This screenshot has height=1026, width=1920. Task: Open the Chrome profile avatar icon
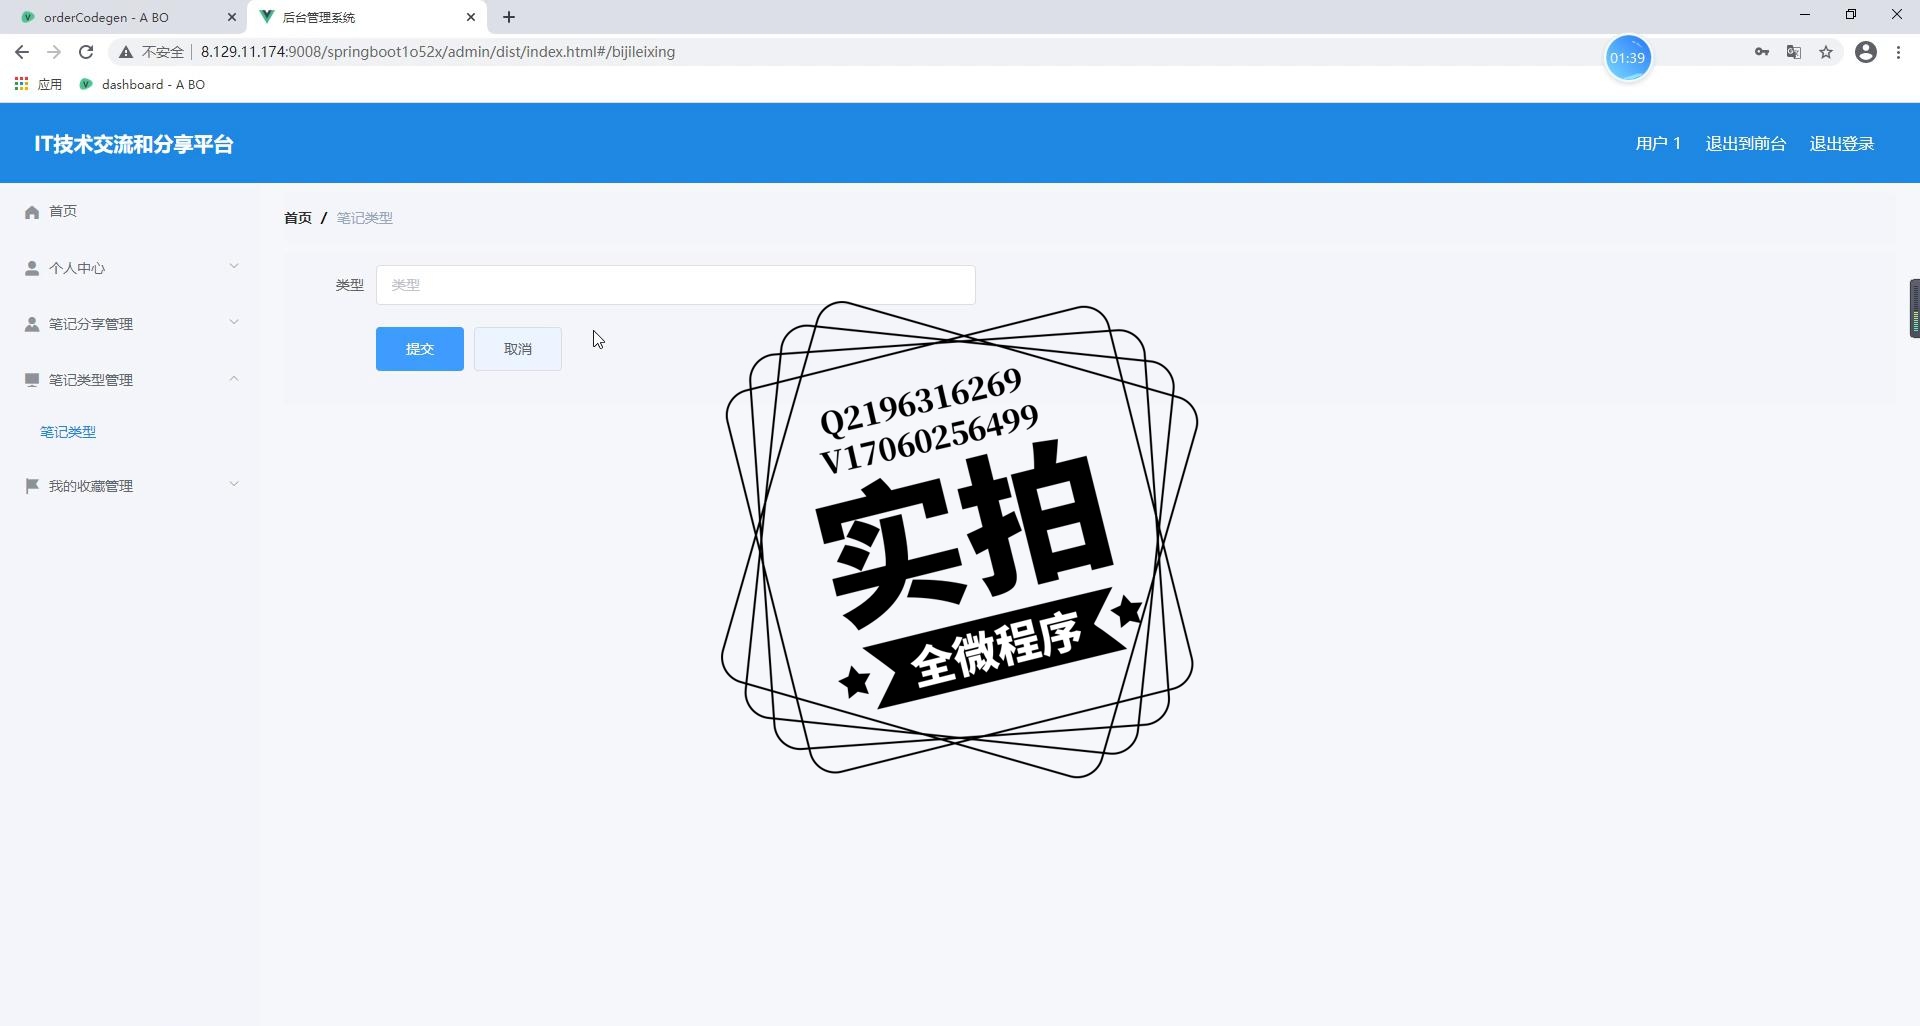pos(1866,52)
